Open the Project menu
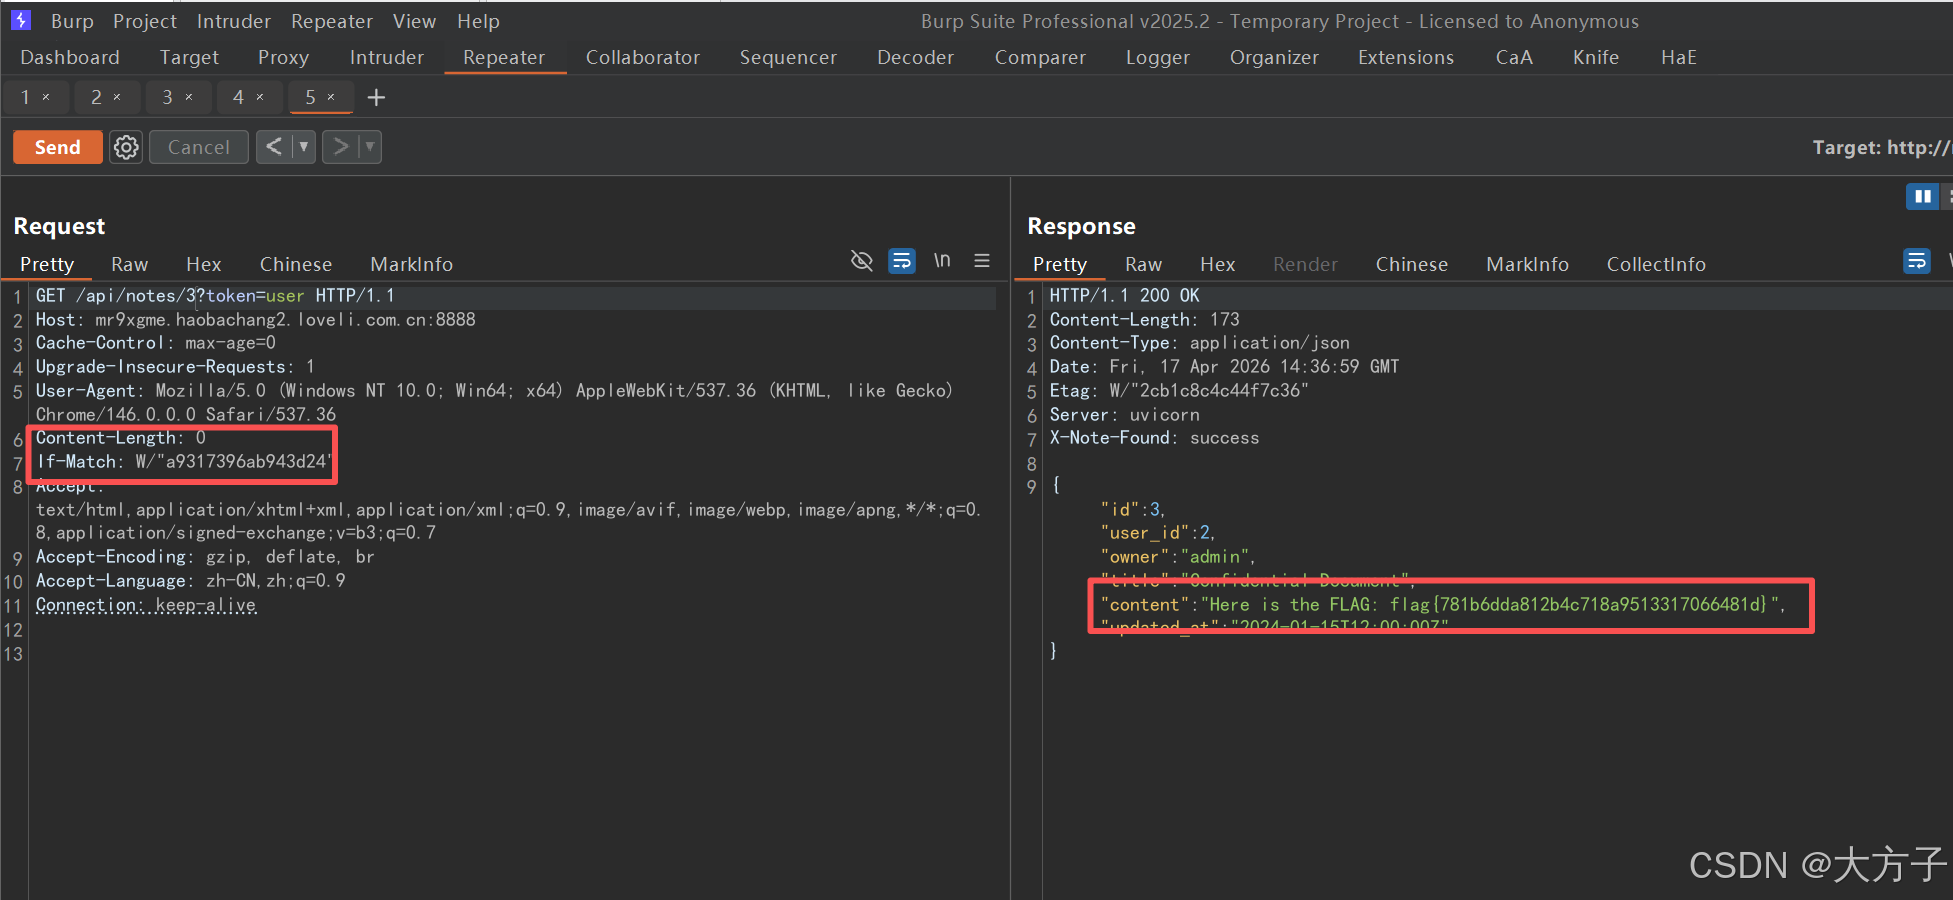Viewport: 1953px width, 900px height. pyautogui.click(x=145, y=21)
